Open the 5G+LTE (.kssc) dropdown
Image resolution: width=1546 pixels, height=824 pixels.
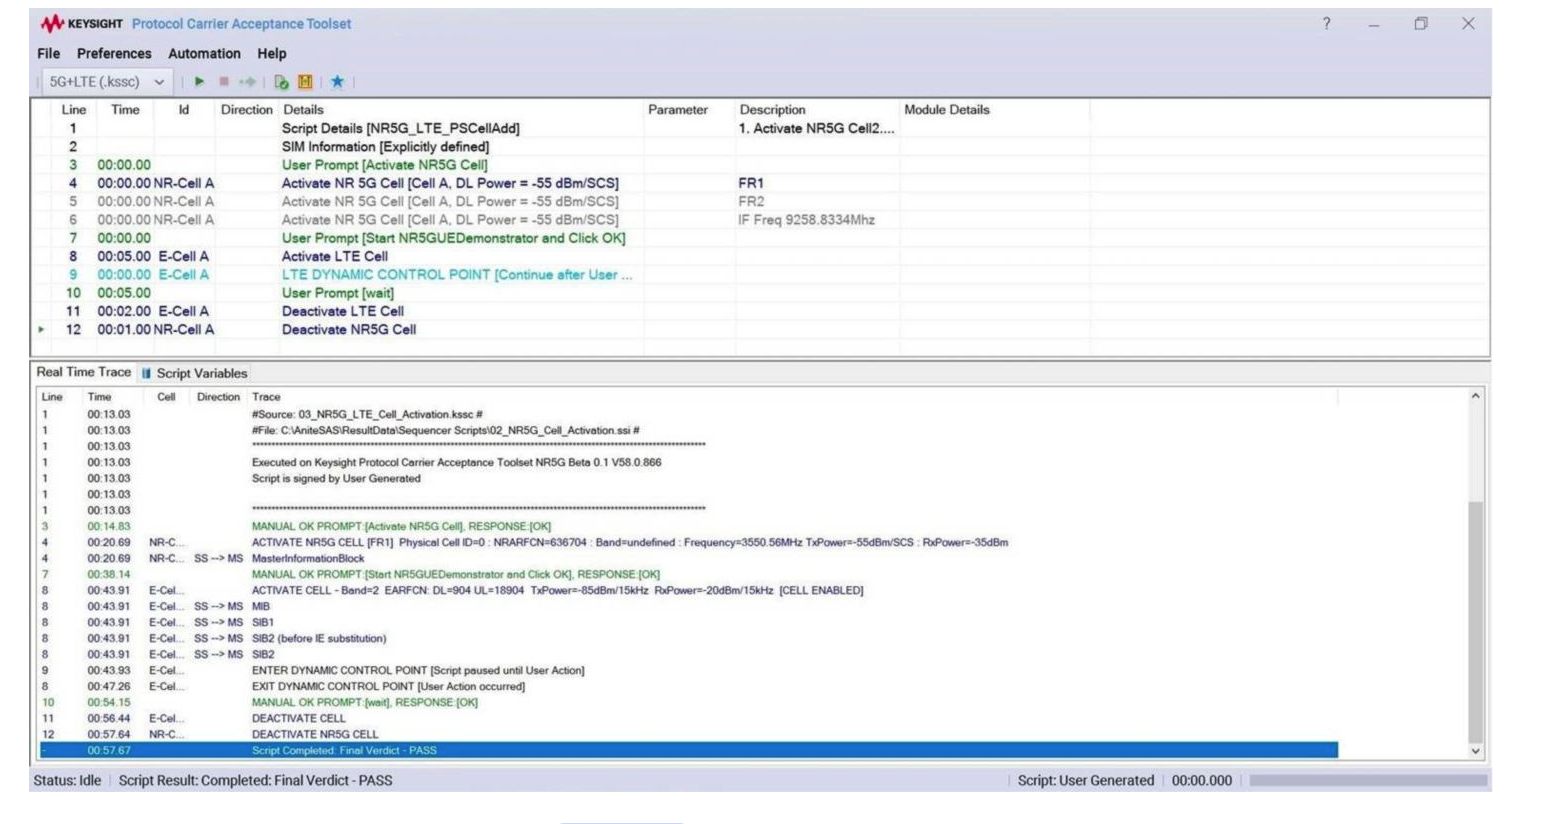click(106, 82)
